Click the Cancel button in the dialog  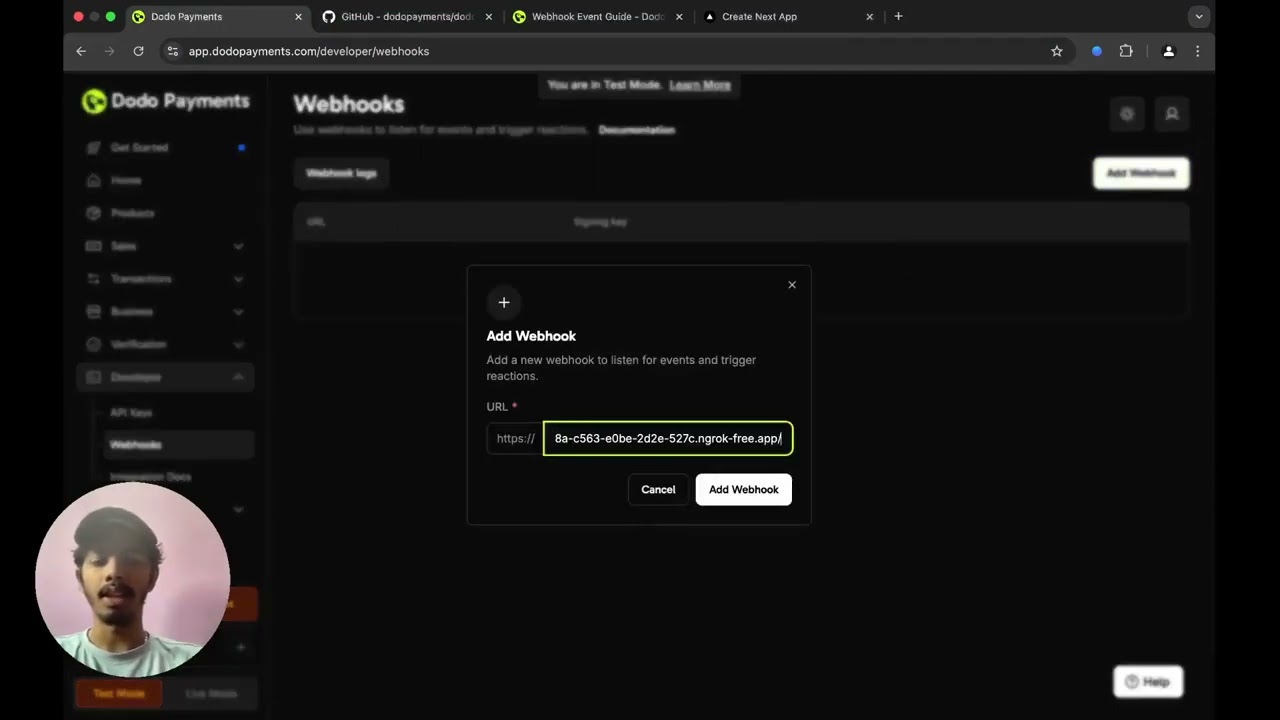pos(658,489)
